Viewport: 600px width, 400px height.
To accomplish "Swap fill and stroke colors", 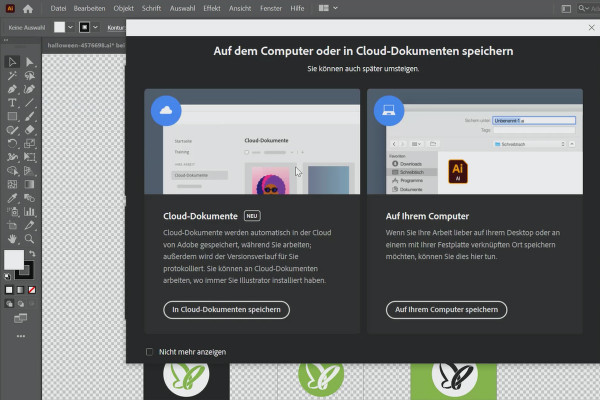I will click(x=32, y=253).
